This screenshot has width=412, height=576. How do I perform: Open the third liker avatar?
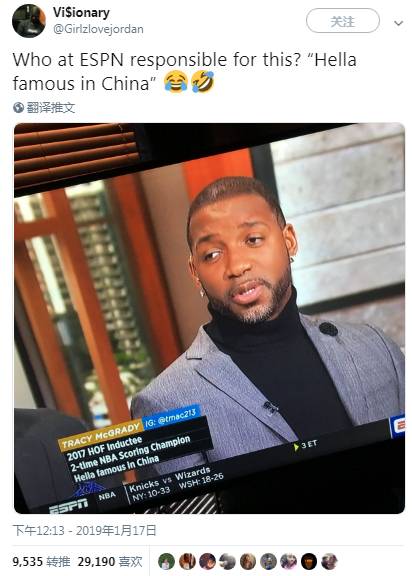[207, 561]
